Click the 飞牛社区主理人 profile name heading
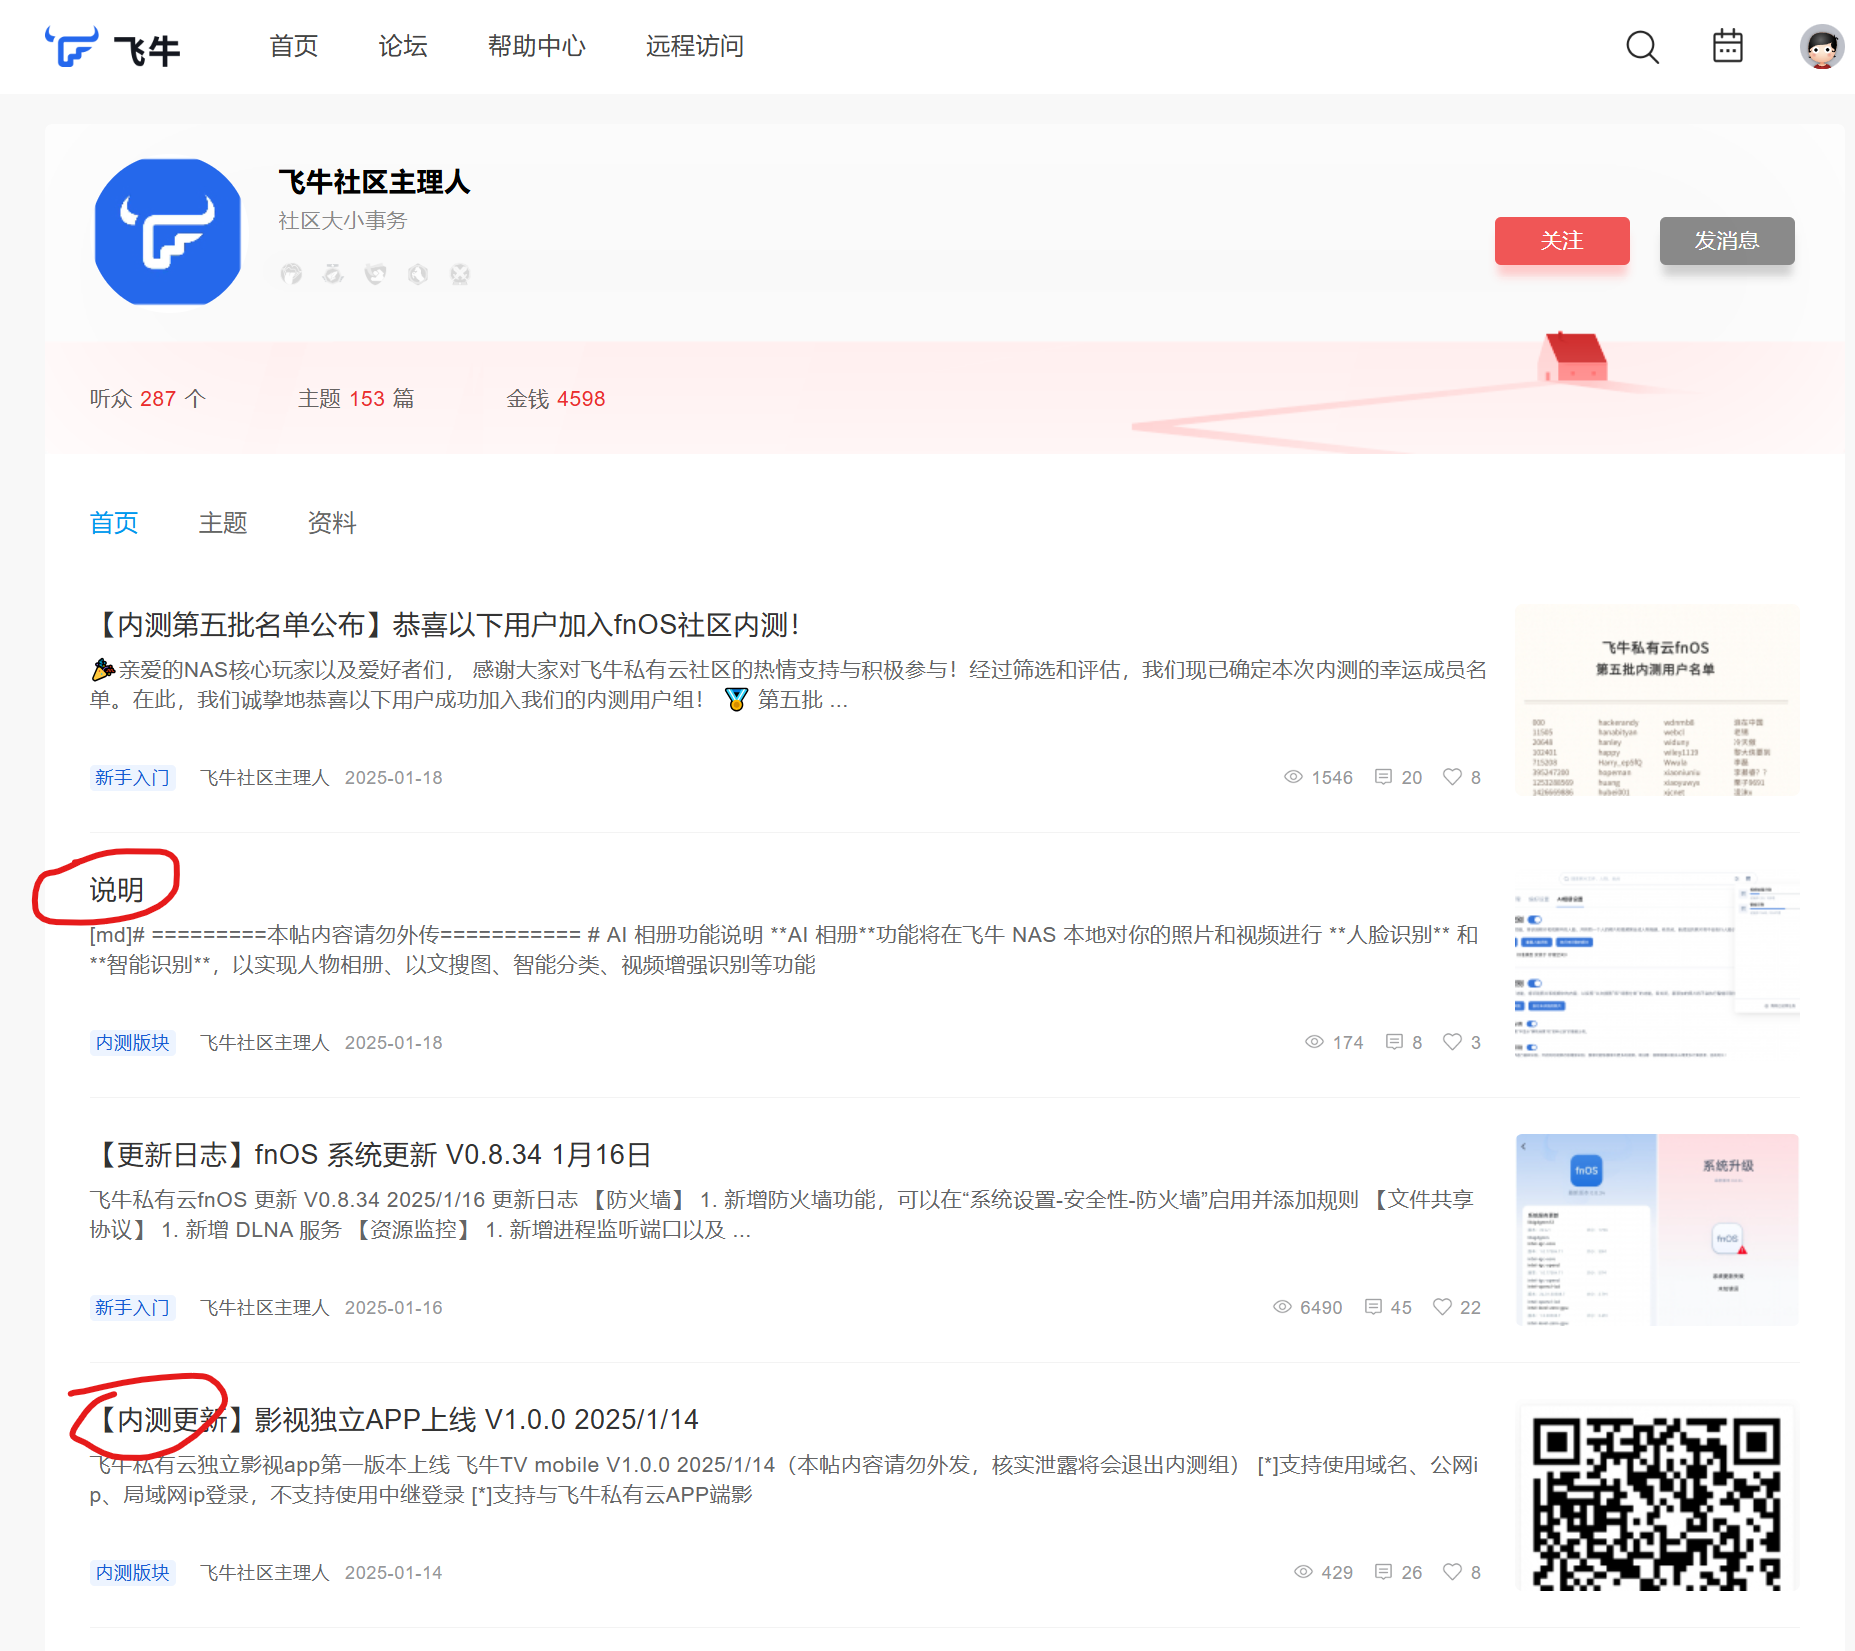The height and width of the screenshot is (1651, 1855). pos(374,182)
